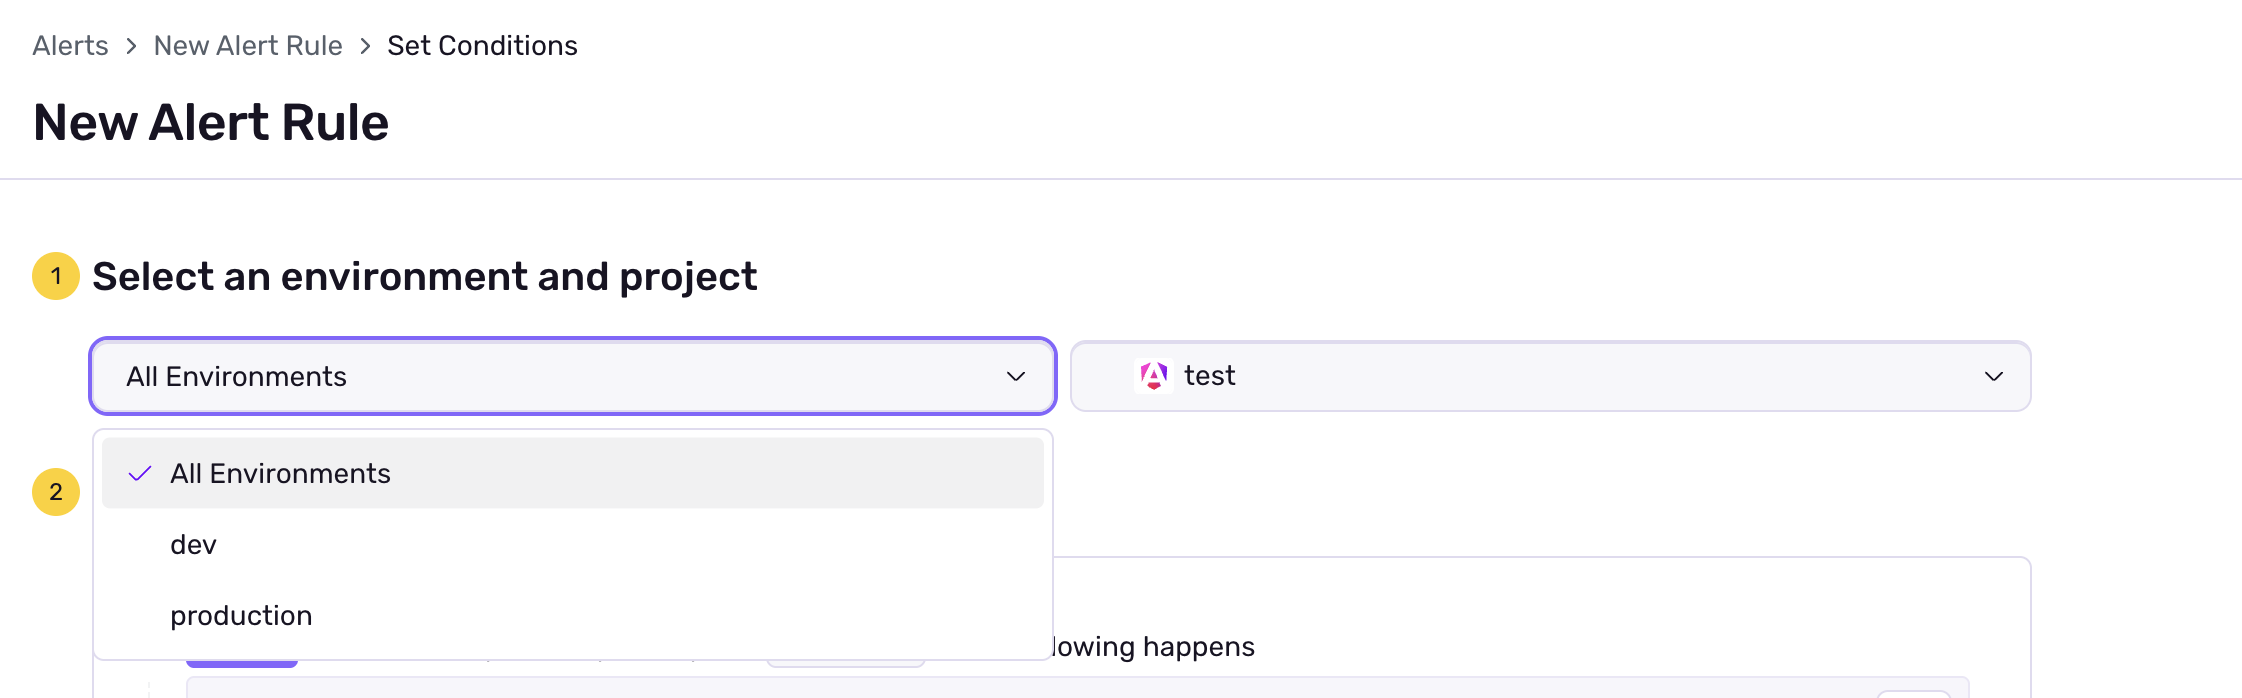This screenshot has height=698, width=2242.
Task: Pick the production environment option
Action: (241, 616)
